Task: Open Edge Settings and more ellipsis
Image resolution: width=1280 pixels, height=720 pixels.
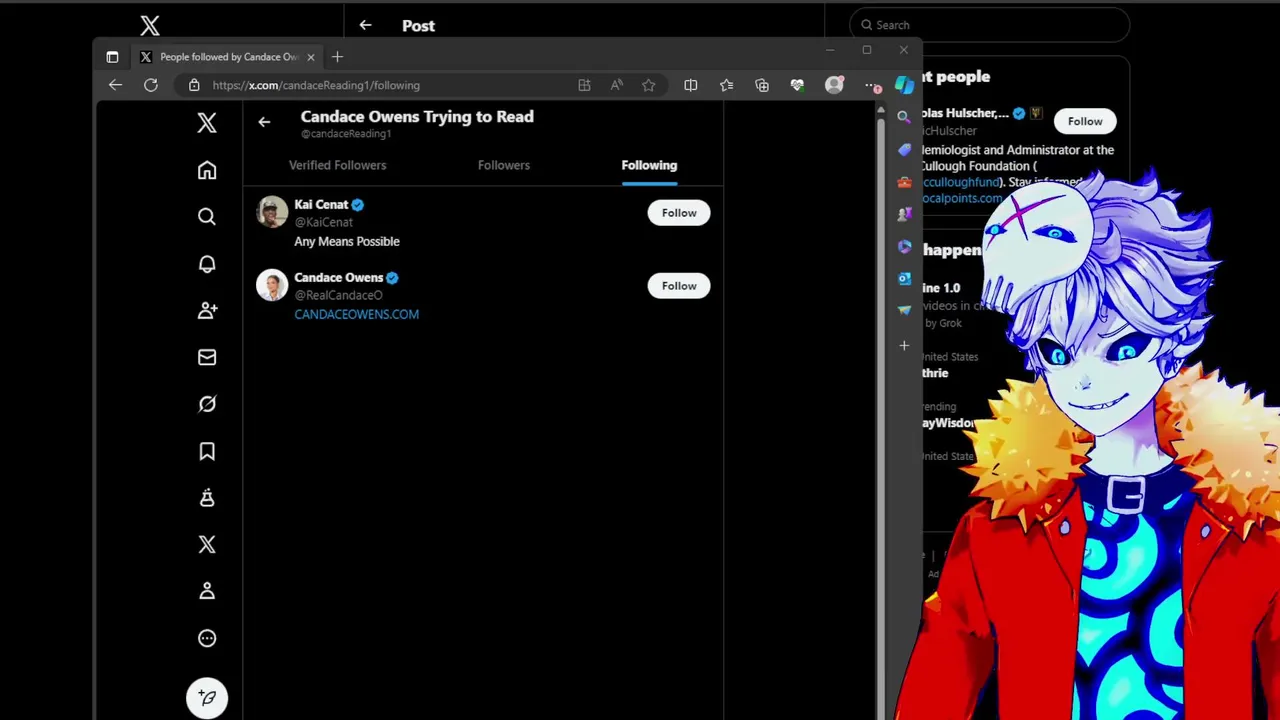Action: point(872,85)
